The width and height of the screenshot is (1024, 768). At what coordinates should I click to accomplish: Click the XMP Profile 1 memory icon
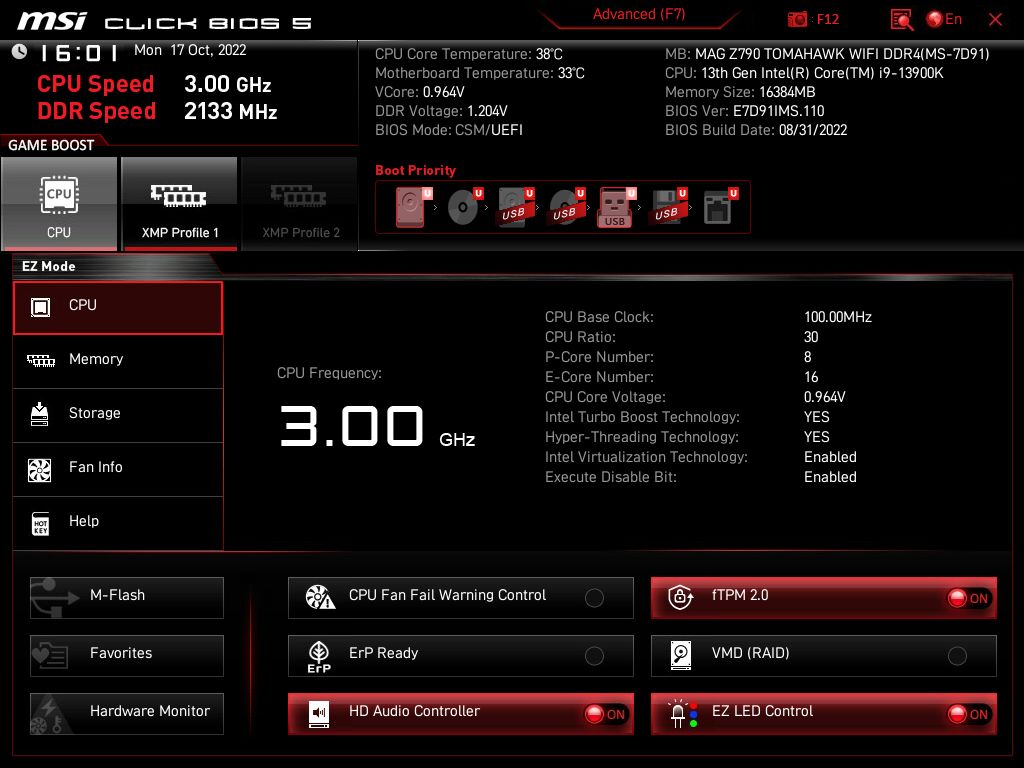pos(178,195)
